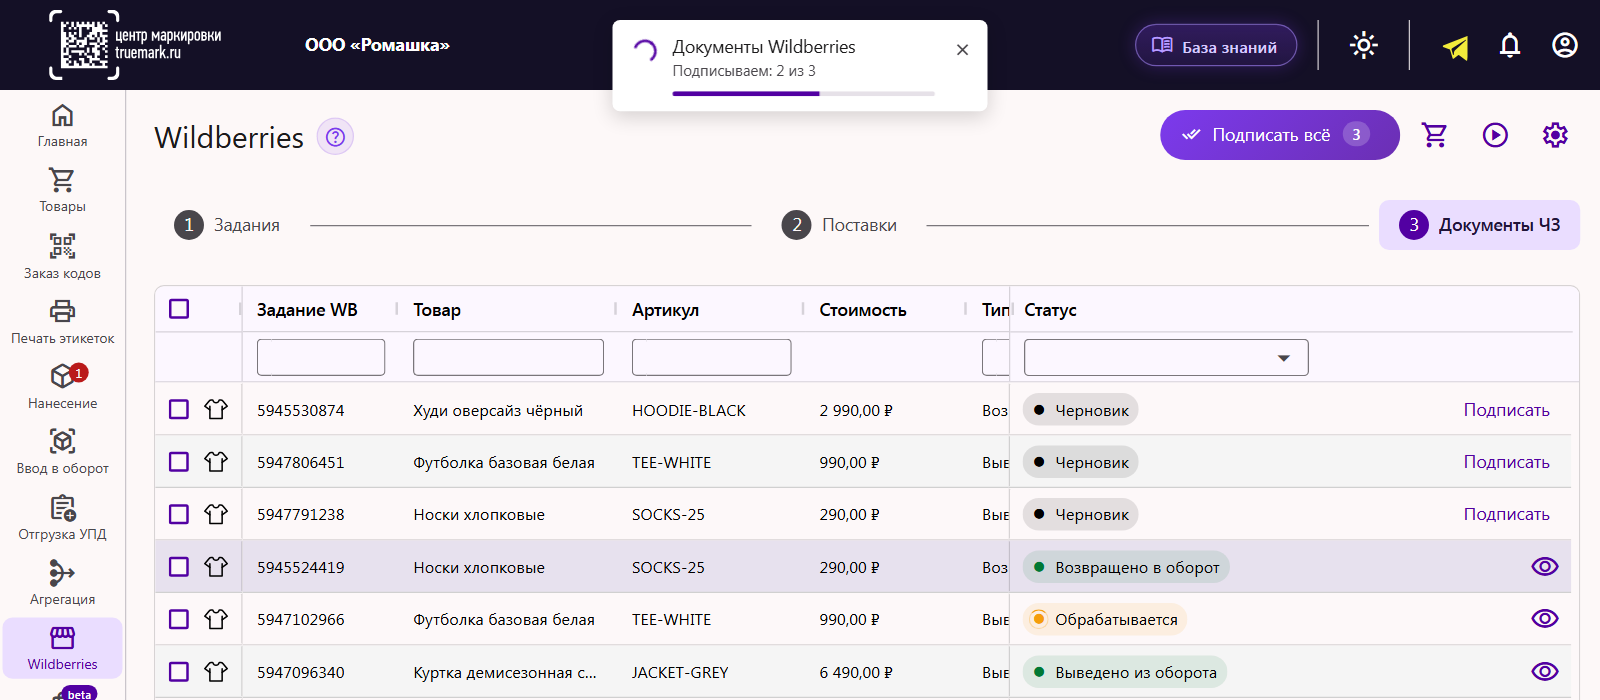Open the user account profile icon
The image size is (1600, 700).
tap(1565, 45)
